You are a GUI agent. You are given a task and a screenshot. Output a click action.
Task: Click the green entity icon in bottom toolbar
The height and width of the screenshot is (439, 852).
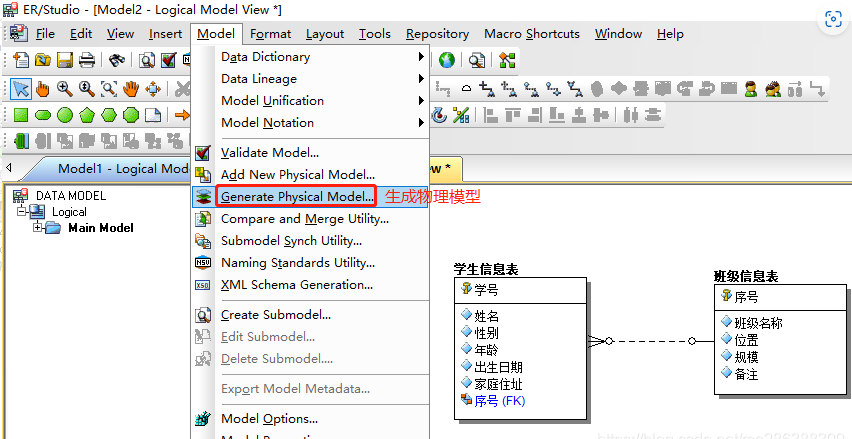tap(21, 141)
